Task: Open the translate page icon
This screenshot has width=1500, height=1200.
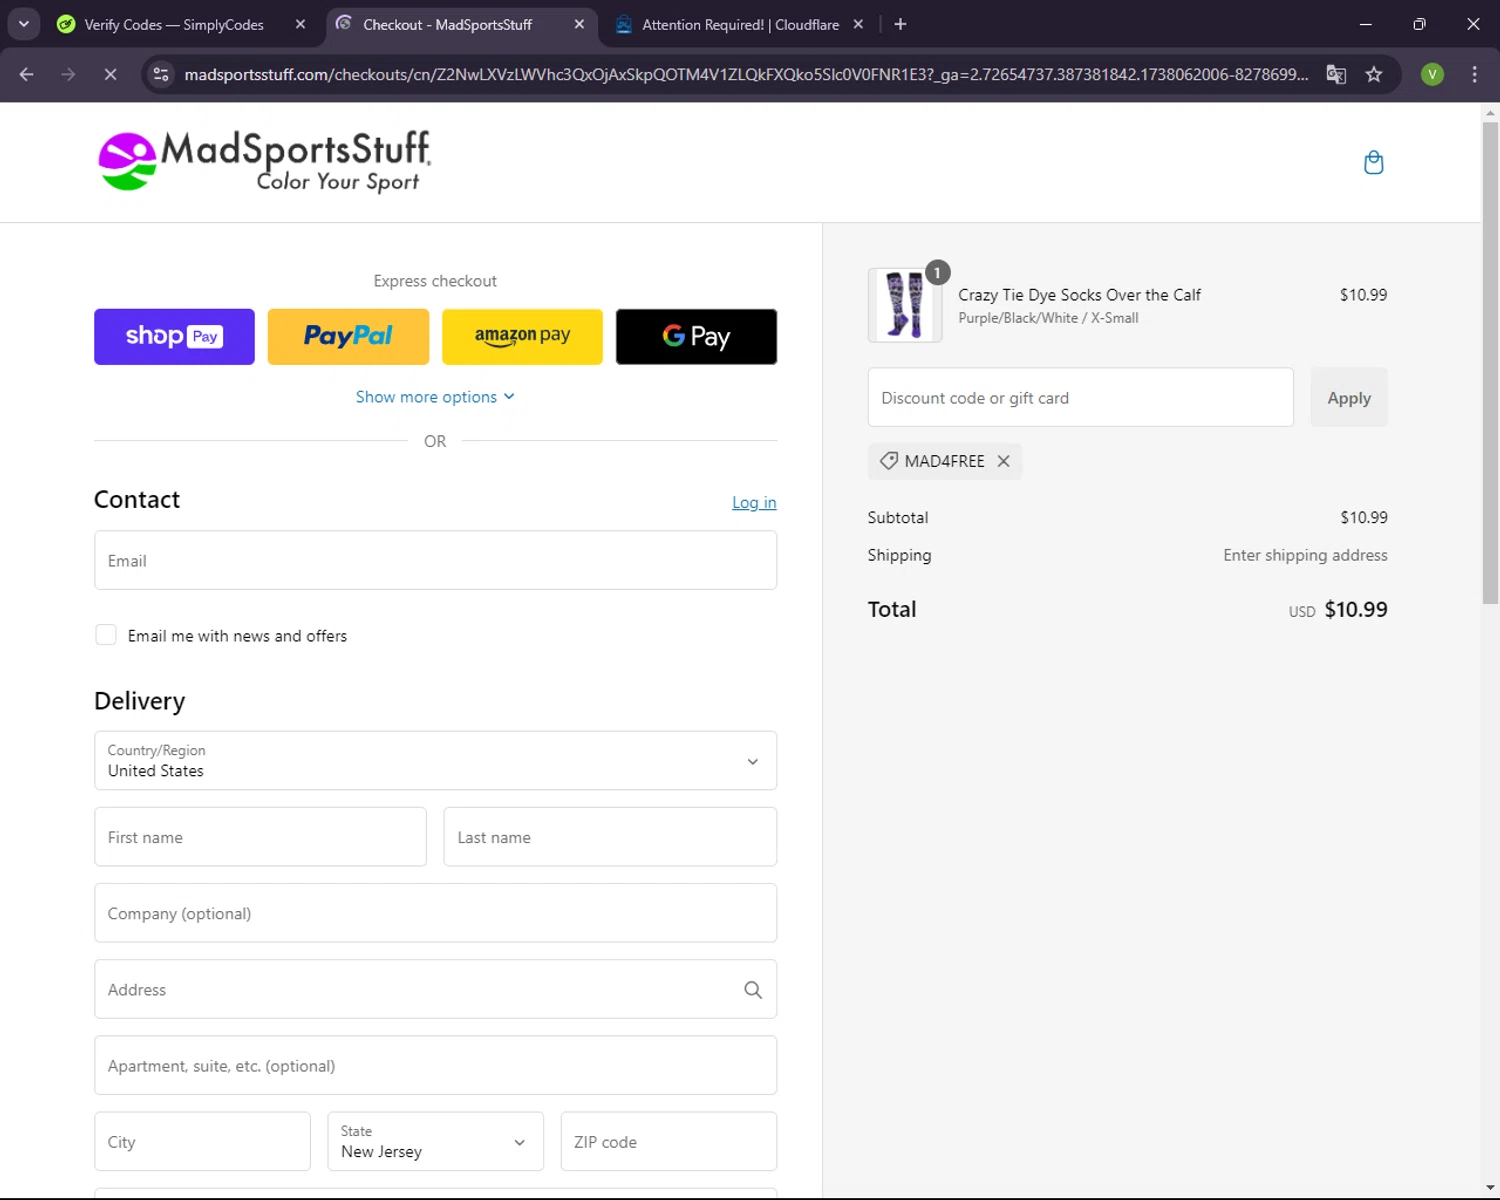Action: pos(1336,74)
